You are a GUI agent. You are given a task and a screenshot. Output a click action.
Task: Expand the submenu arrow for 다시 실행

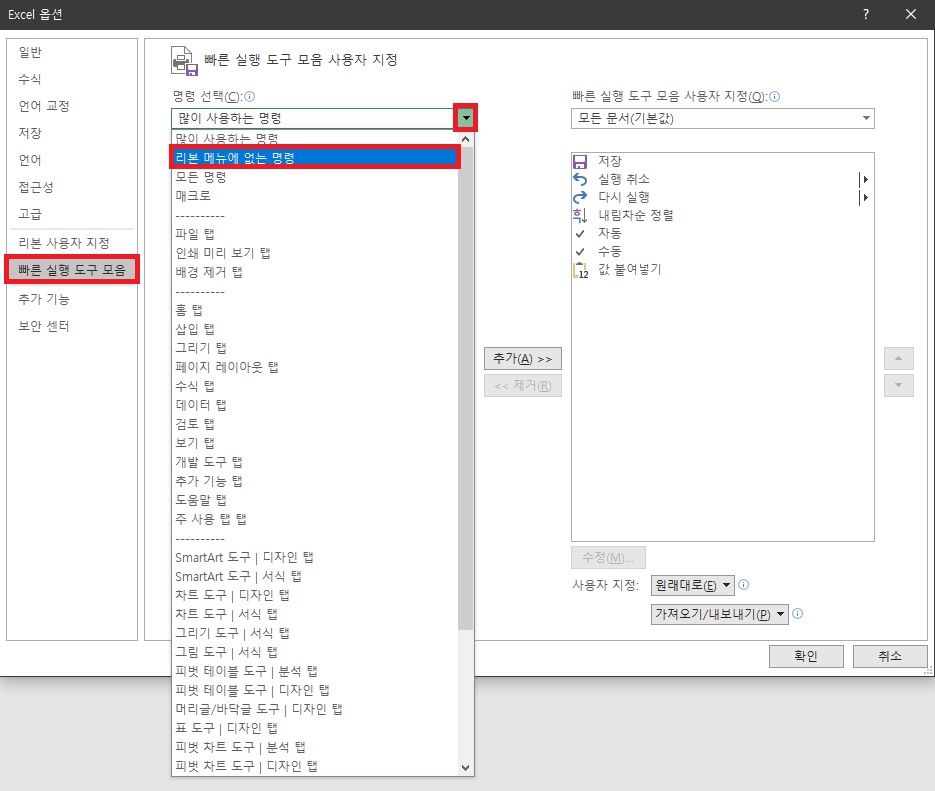[863, 197]
